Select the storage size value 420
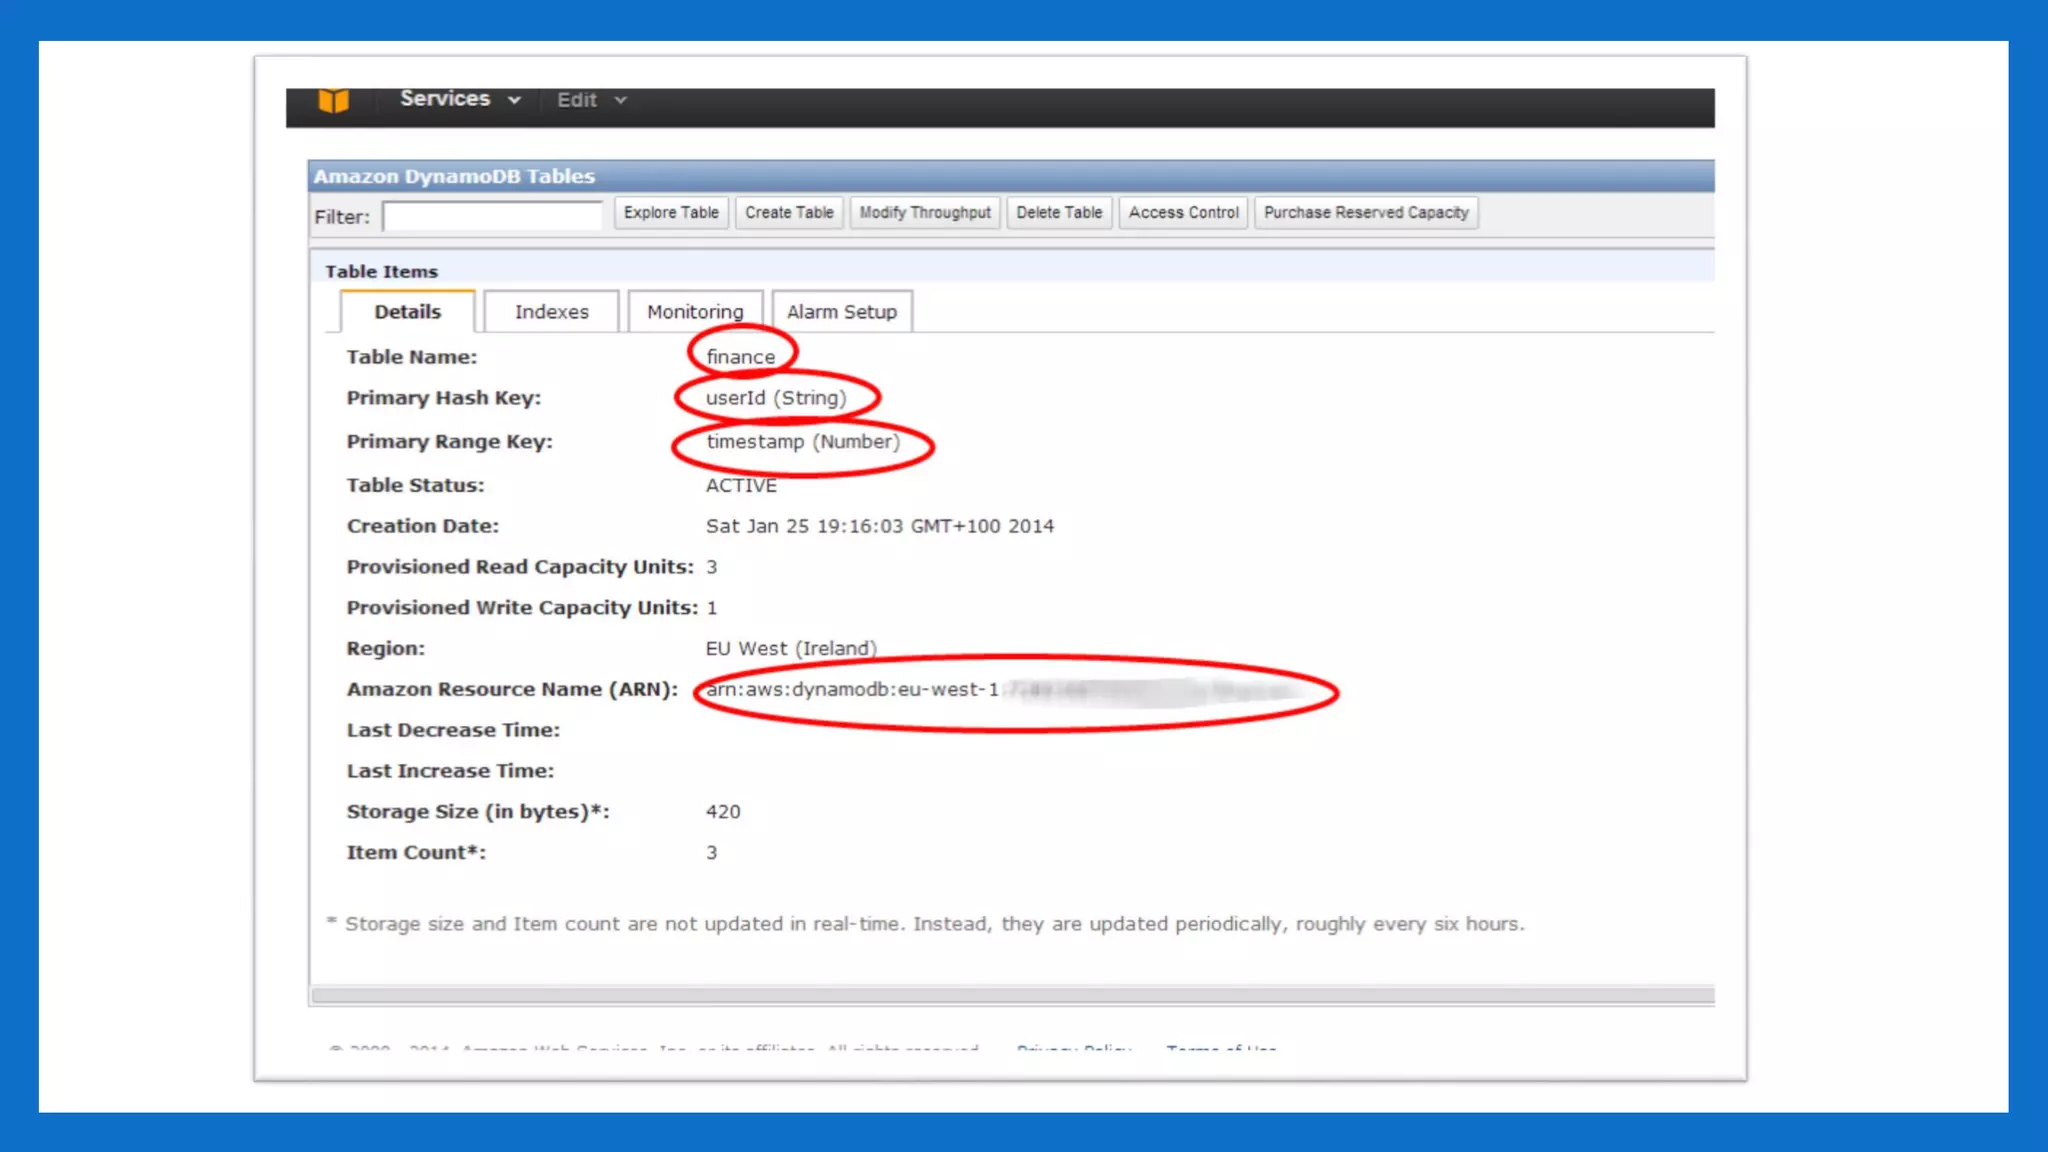This screenshot has height=1152, width=2048. pos(723,812)
